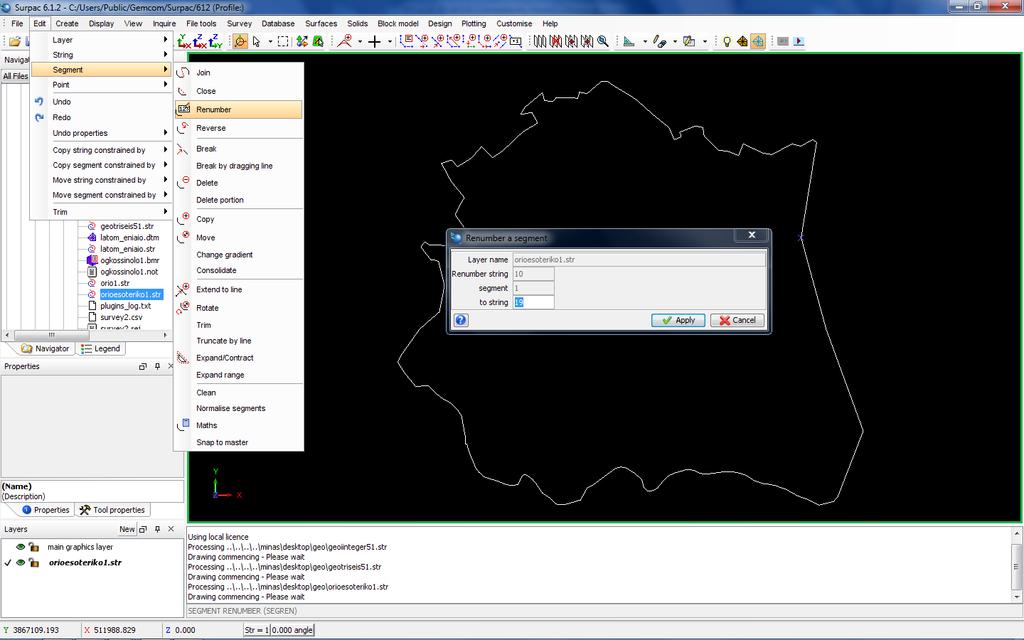Click the blue triangle ruler toolbar icon
Viewport: 1024px width, 640px height.
(629, 42)
